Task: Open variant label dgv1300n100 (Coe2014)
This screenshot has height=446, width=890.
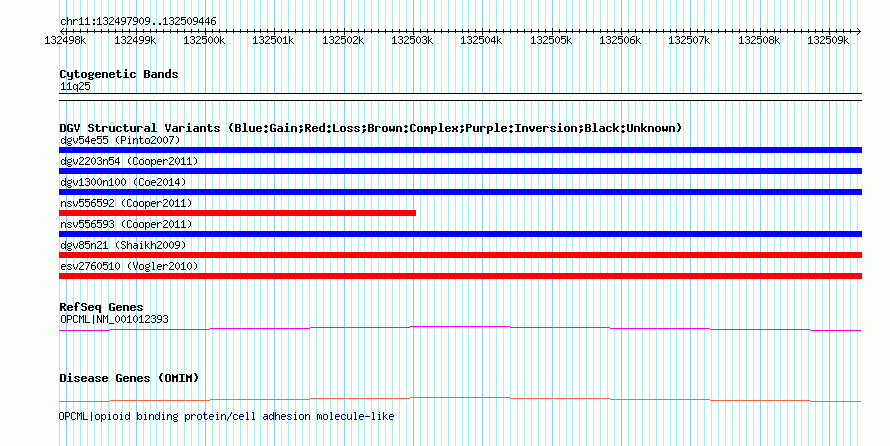Action: (x=123, y=182)
